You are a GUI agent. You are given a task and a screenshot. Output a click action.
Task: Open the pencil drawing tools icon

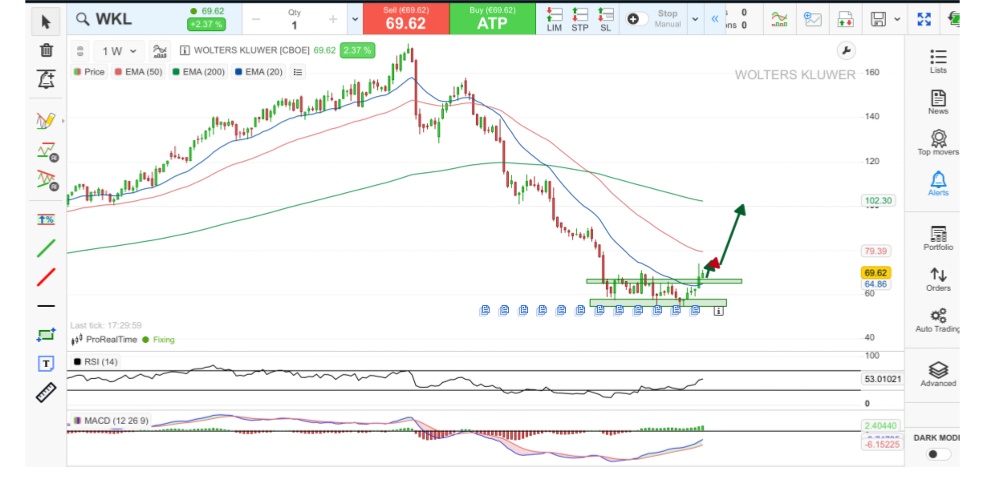coord(46,120)
